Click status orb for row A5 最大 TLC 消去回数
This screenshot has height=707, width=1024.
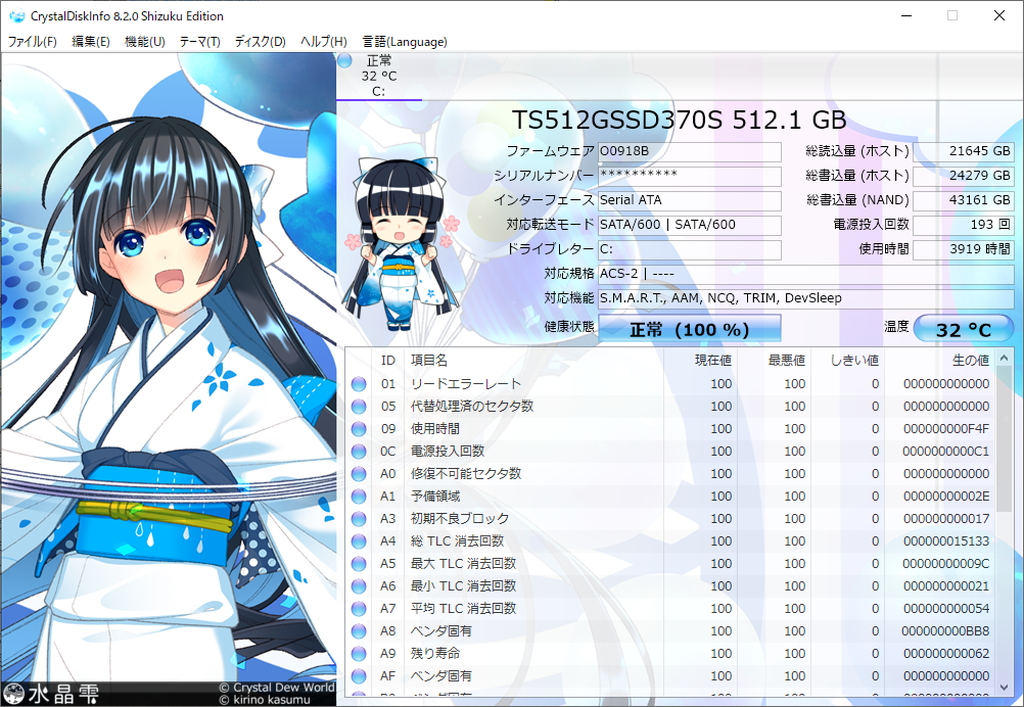(x=359, y=564)
